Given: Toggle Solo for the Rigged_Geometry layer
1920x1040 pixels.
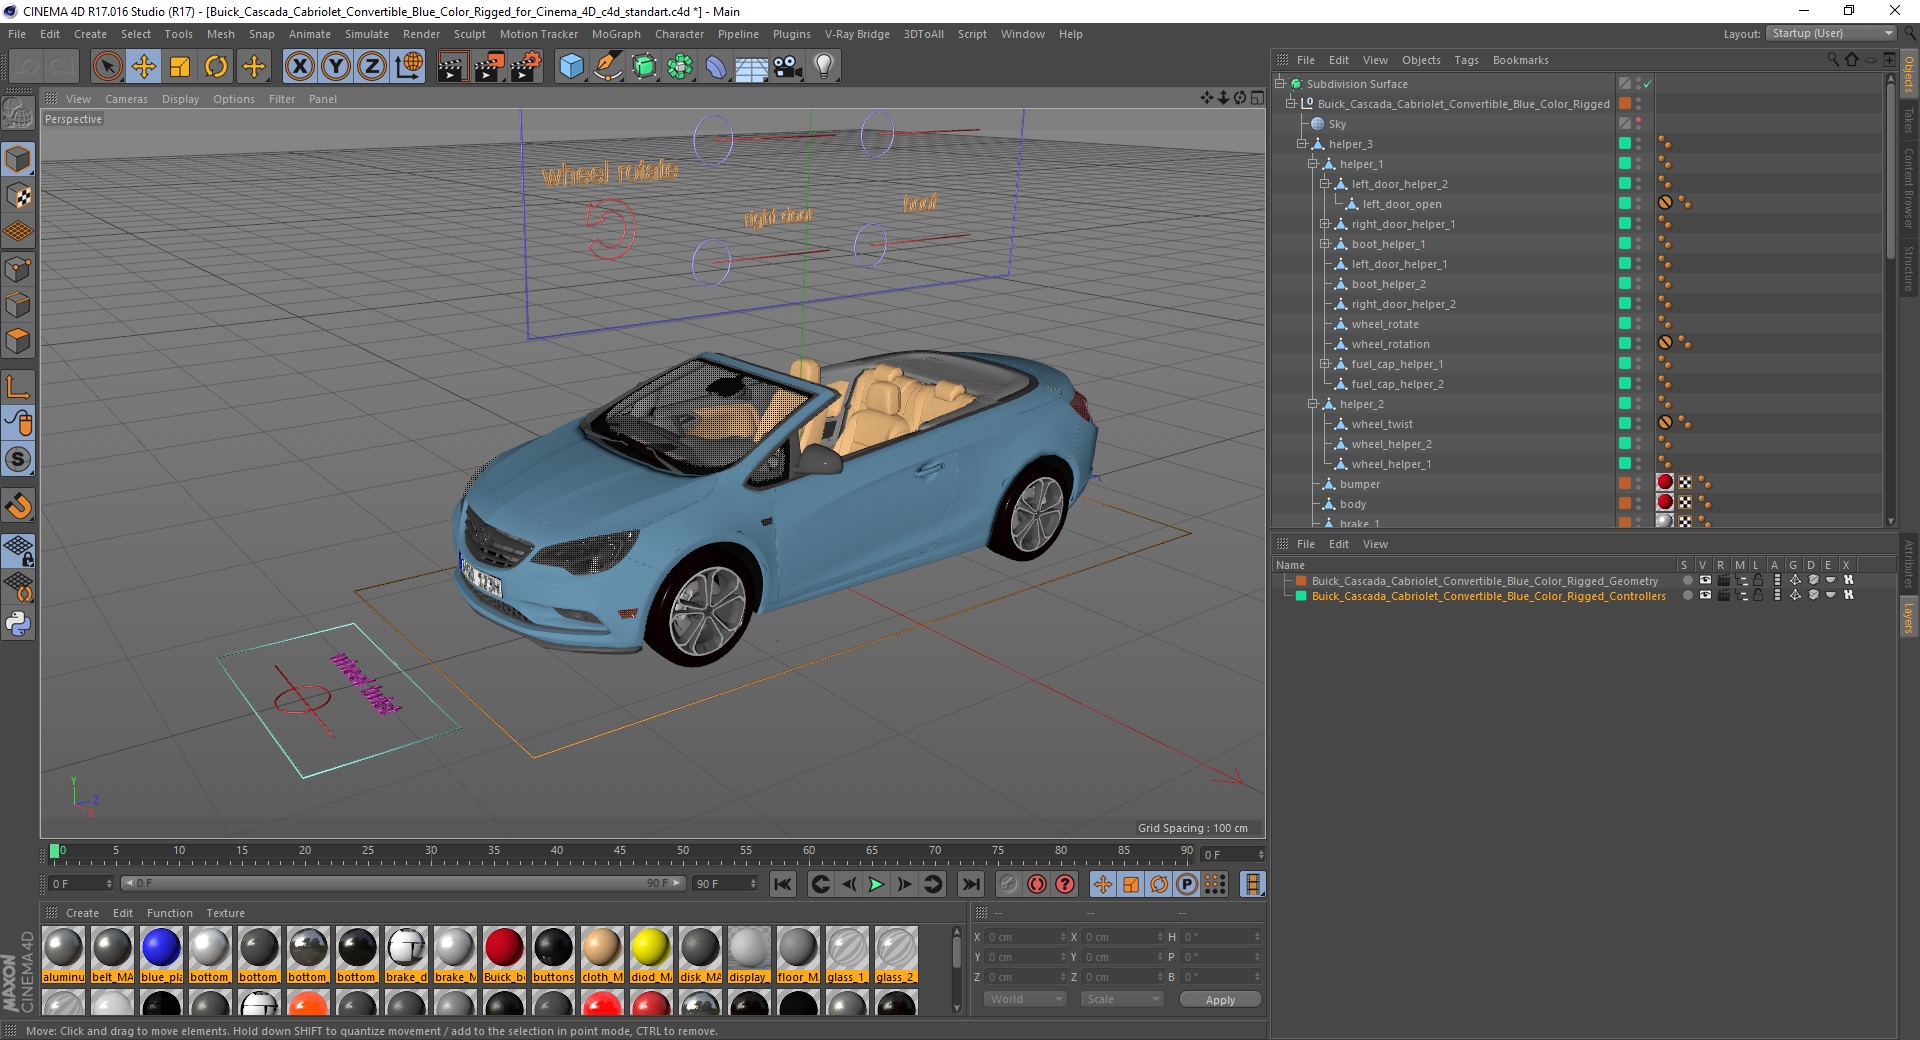Looking at the screenshot, I should click(x=1687, y=580).
